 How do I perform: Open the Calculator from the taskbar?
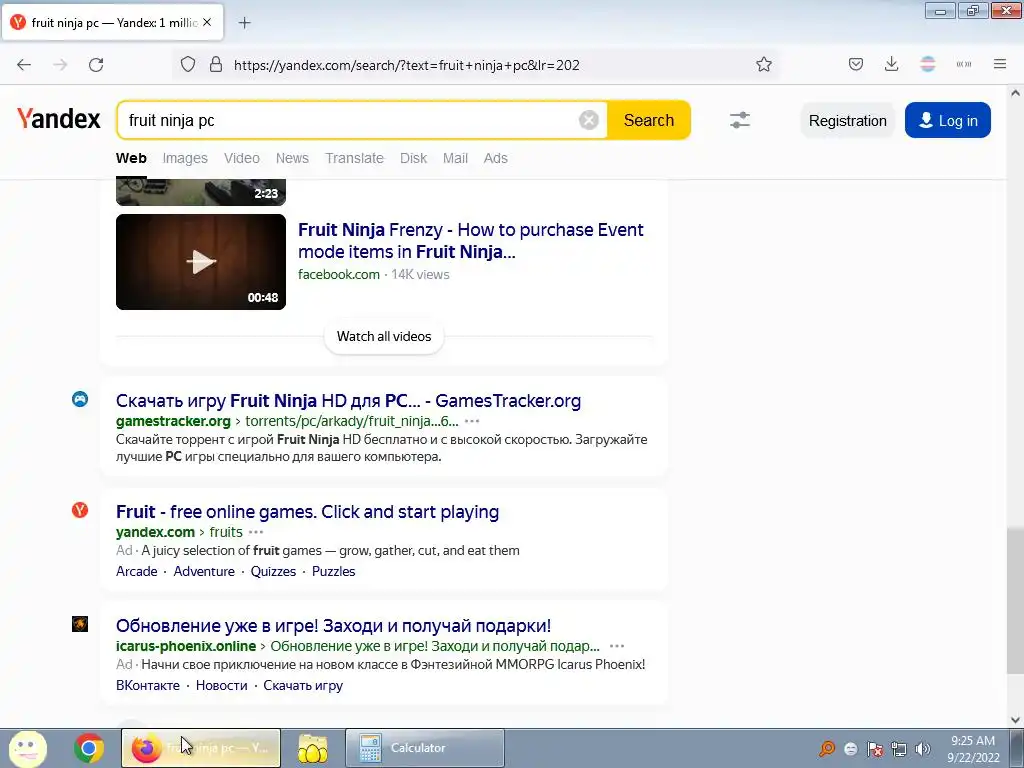(424, 748)
